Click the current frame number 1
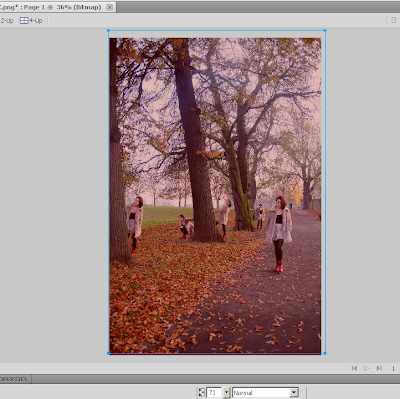 tap(393, 368)
